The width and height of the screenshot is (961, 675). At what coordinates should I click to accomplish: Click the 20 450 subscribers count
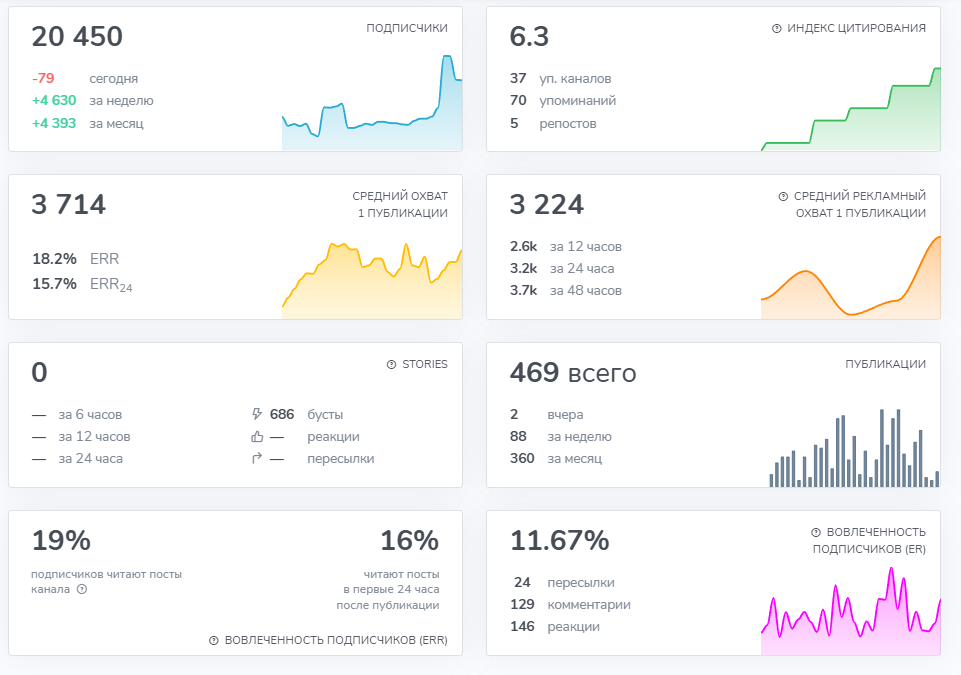click(77, 36)
